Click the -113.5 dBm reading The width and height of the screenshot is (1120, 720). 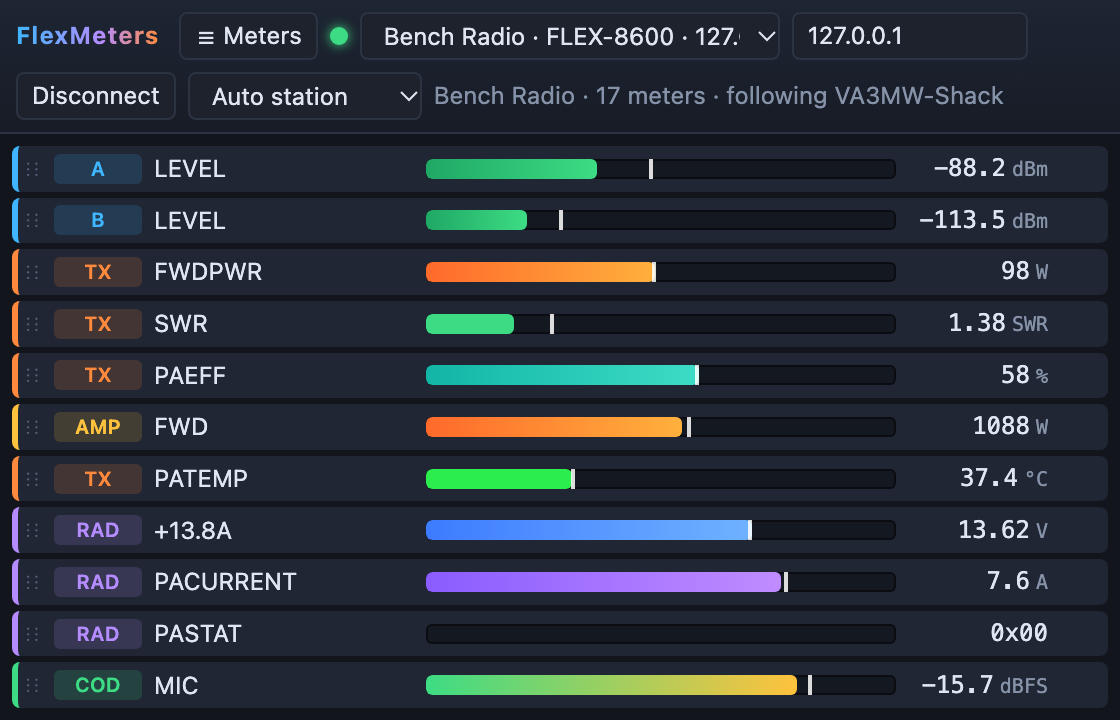tap(984, 220)
